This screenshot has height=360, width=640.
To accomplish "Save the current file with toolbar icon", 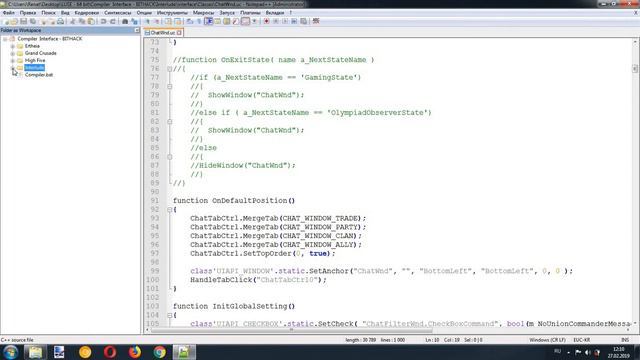I will pos(24,21).
